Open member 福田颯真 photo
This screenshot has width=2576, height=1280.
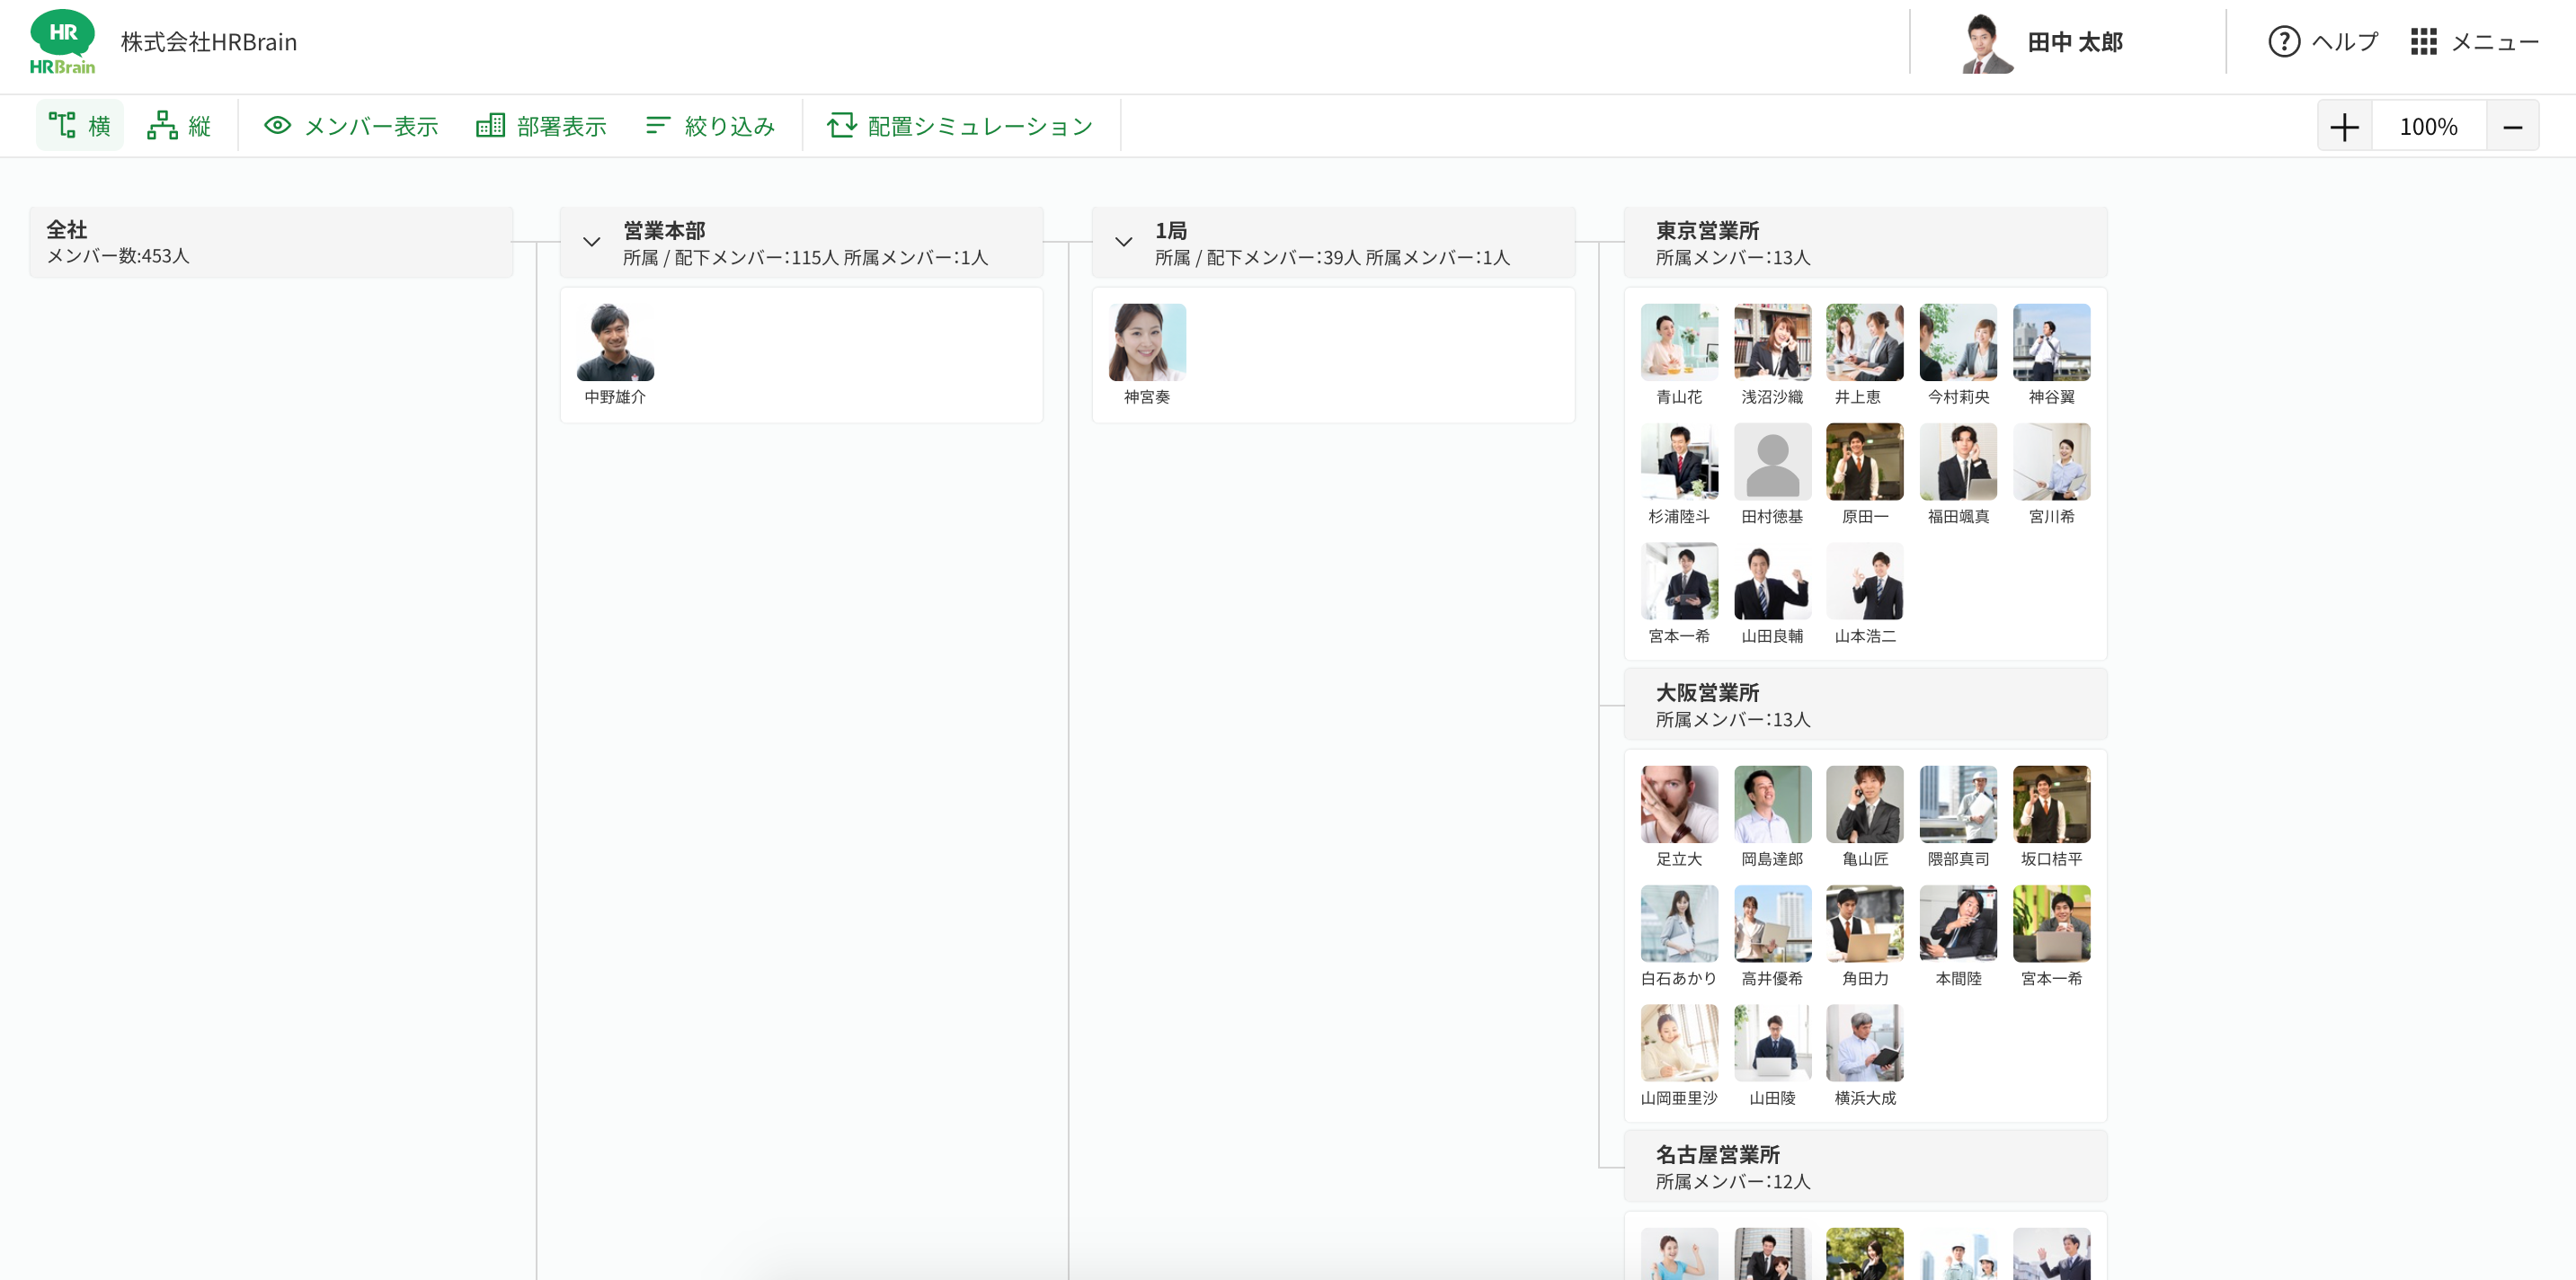[x=1958, y=462]
